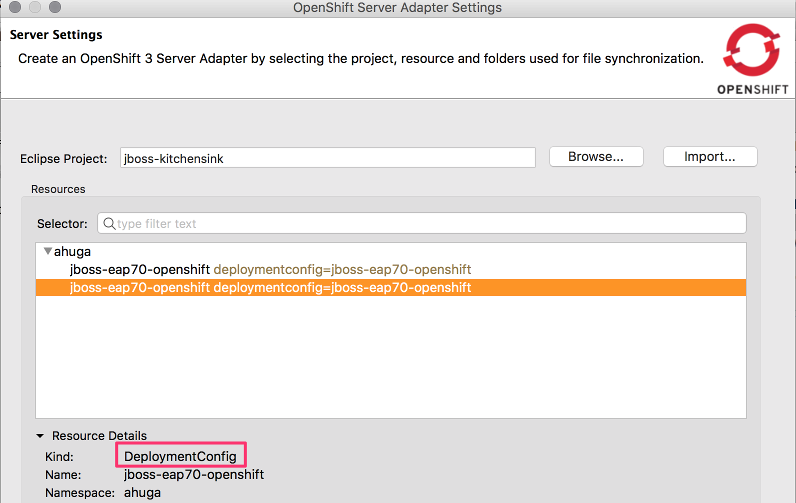Click the DeploymentConfig Kind value
796x503 pixels.
point(180,456)
